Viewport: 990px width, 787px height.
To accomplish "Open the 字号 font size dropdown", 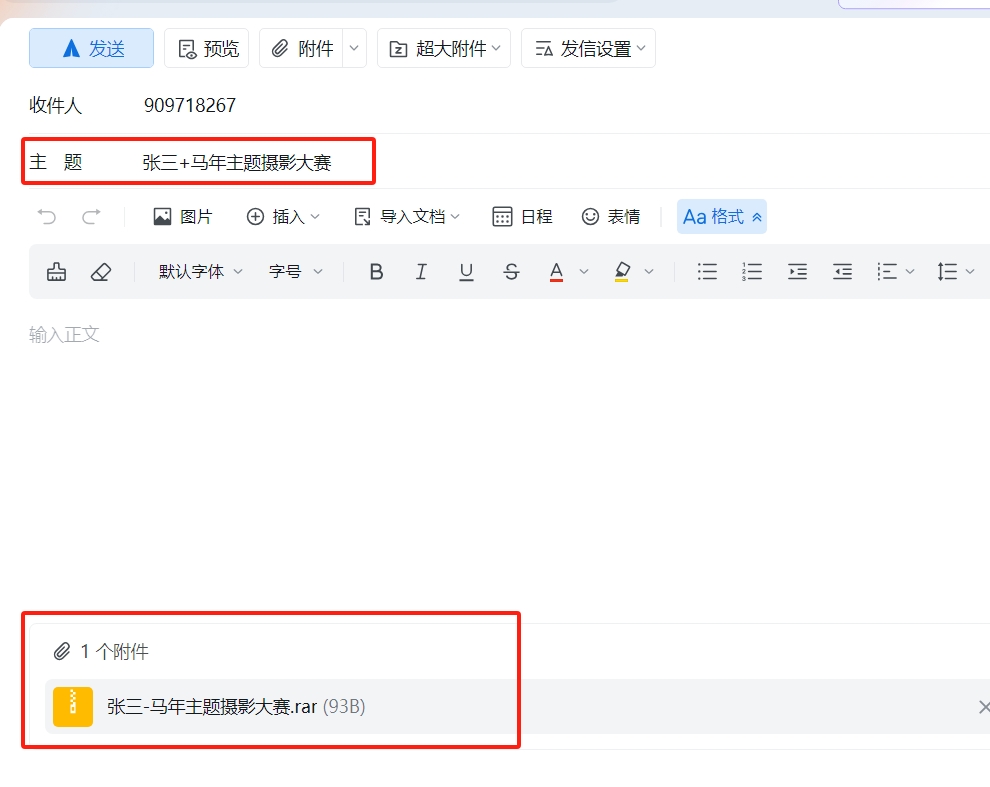I will [x=296, y=271].
